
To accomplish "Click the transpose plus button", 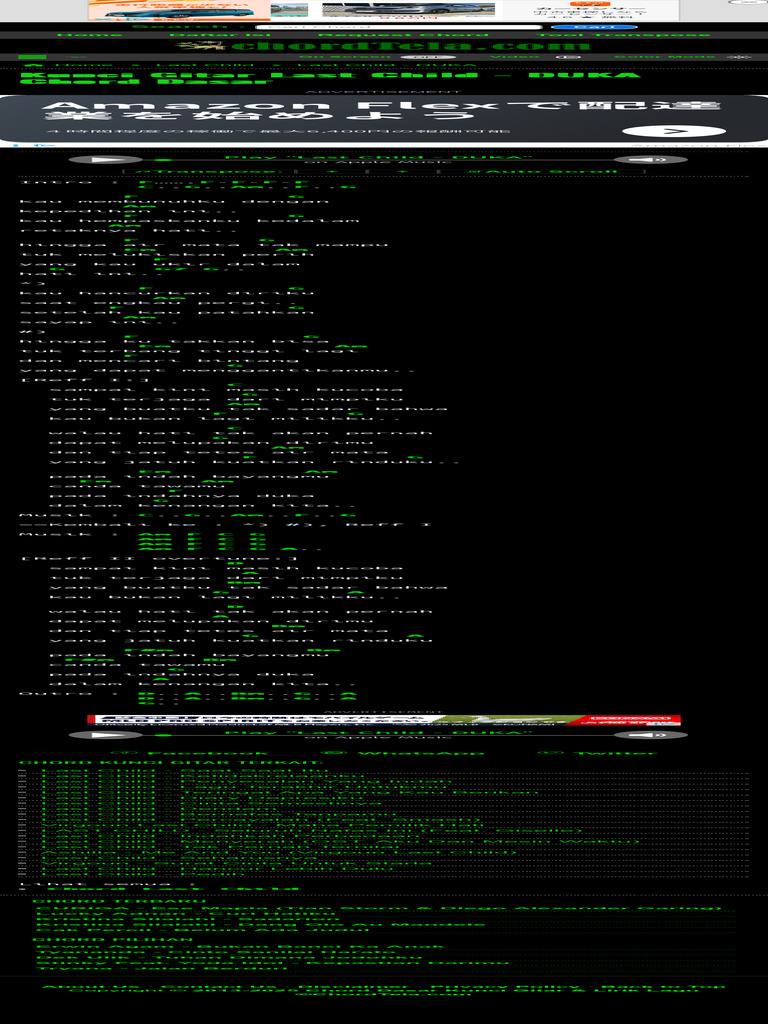I will (402, 172).
